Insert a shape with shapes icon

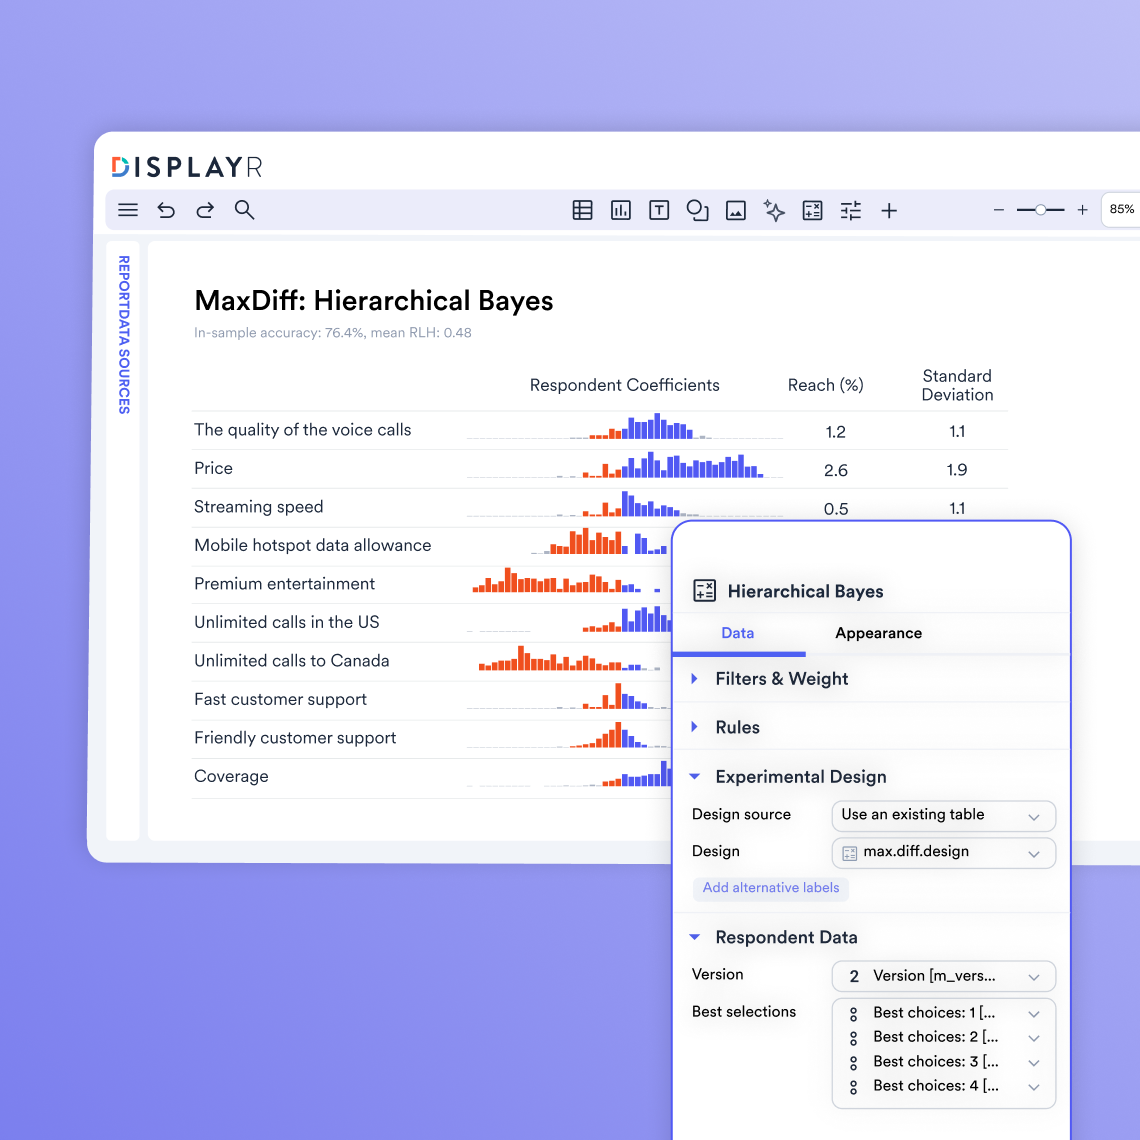pos(697,210)
